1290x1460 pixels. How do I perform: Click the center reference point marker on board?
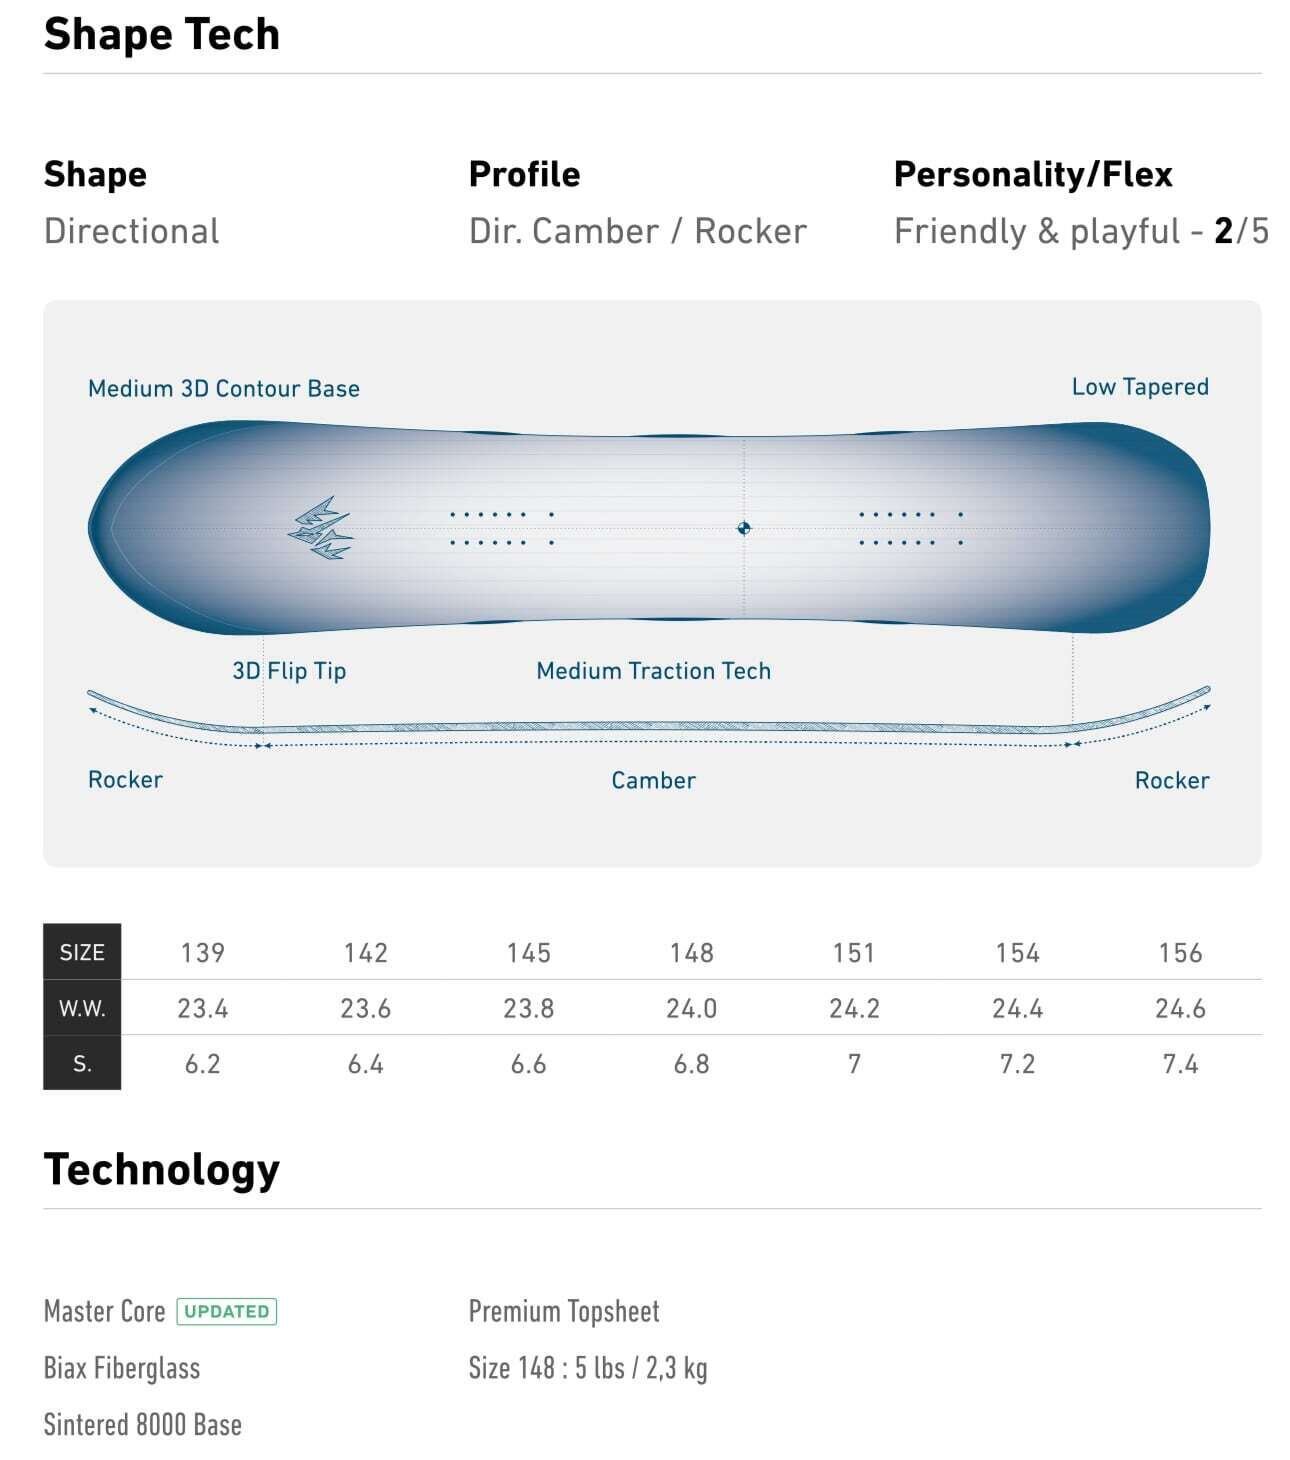[743, 528]
